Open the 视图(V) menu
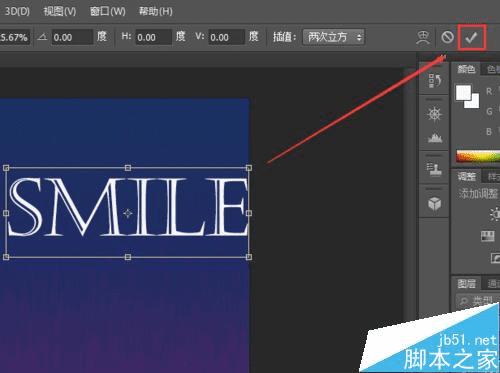The image size is (500, 373). coord(60,11)
